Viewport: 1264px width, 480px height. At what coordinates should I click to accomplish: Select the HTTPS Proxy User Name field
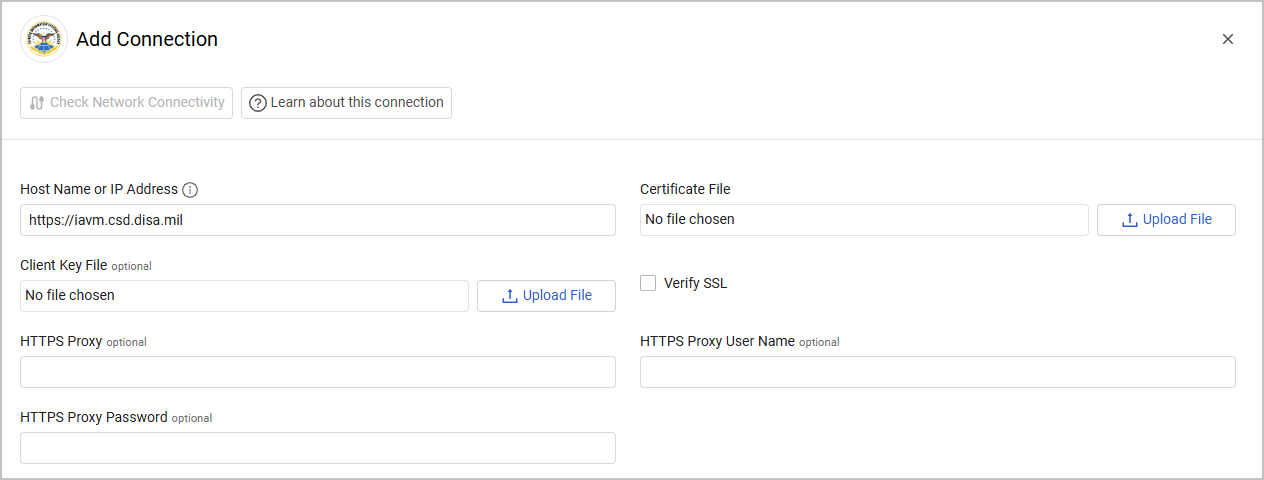(938, 372)
